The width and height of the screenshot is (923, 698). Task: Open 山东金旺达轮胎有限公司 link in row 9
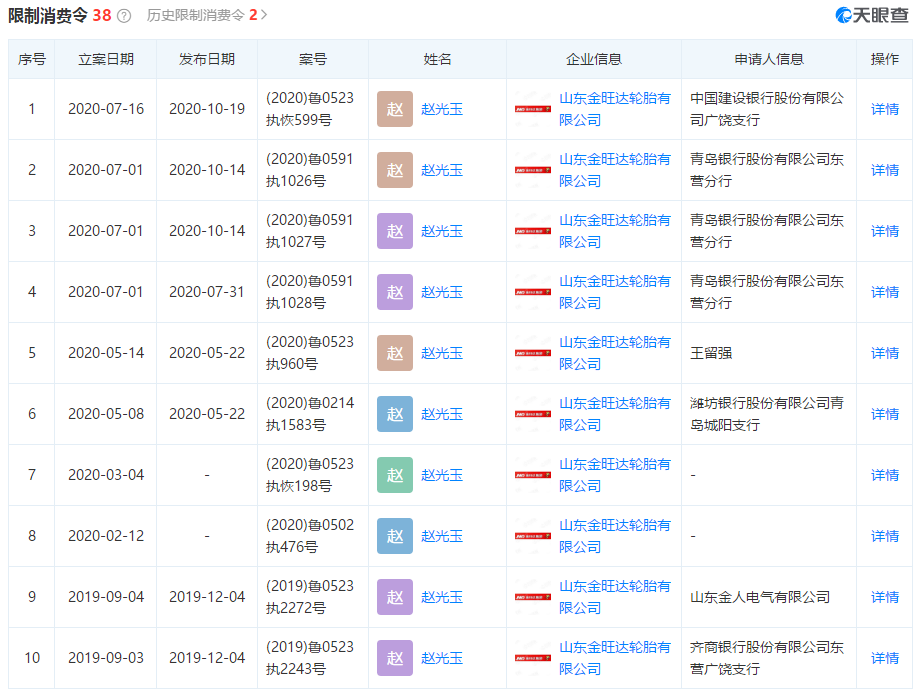point(615,597)
